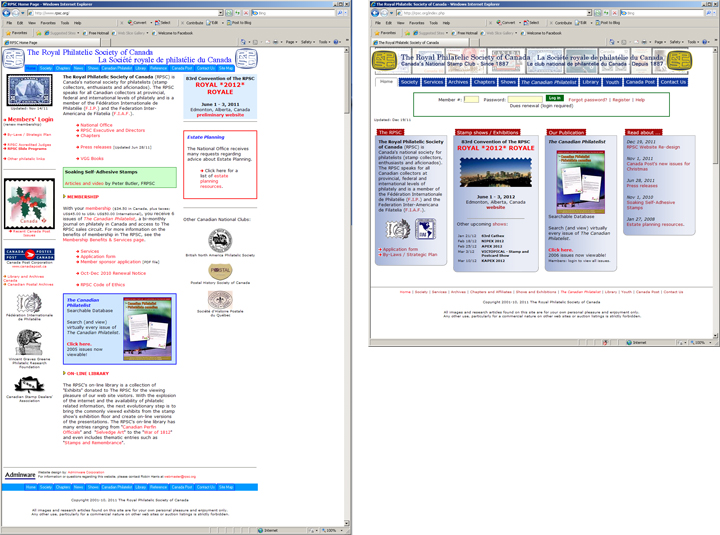Expand Page menu in left window command bar
Screen dimensions: 720x535
pos(292,42)
